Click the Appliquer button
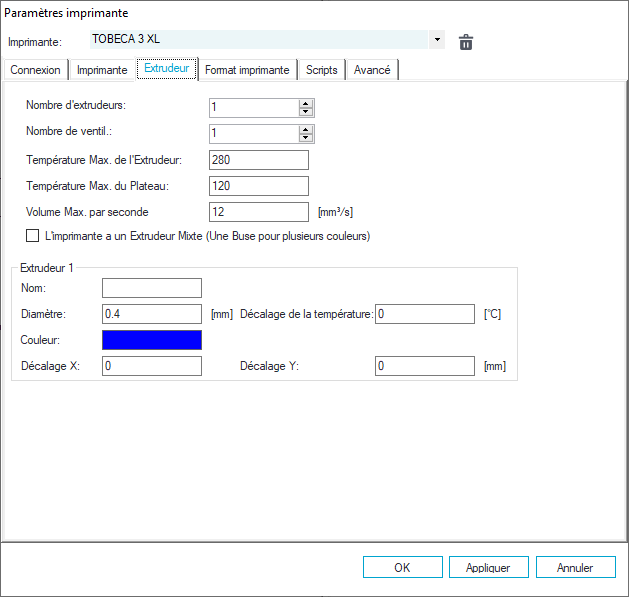The image size is (629, 597). (488, 567)
